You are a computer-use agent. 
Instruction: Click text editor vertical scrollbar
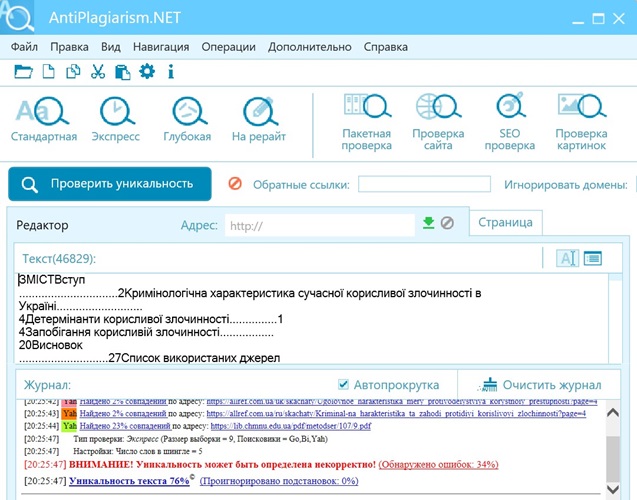[615, 318]
